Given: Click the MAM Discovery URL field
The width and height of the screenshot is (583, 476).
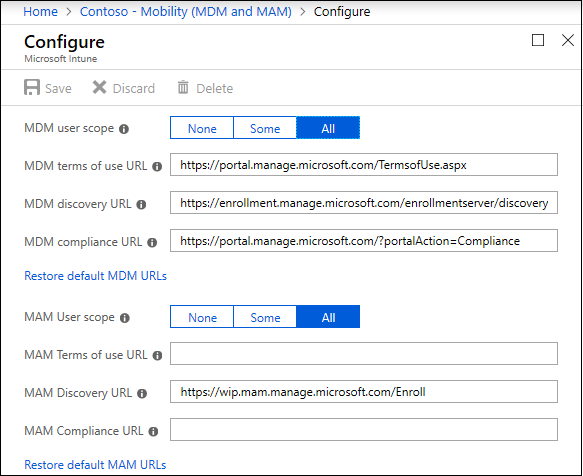Looking at the screenshot, I should (x=364, y=391).
